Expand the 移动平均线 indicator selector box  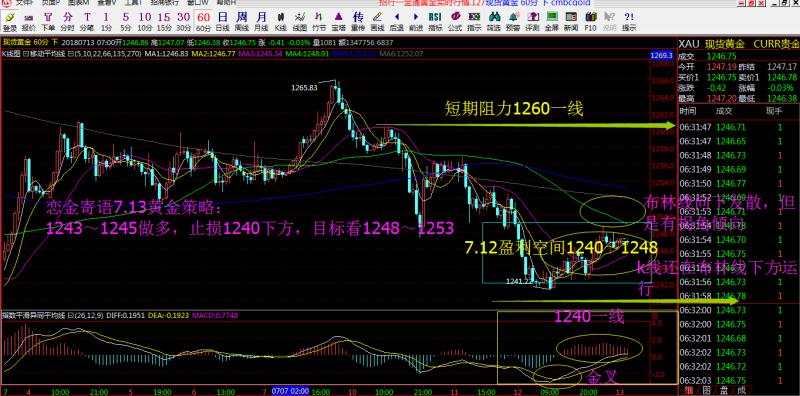(x=42, y=53)
